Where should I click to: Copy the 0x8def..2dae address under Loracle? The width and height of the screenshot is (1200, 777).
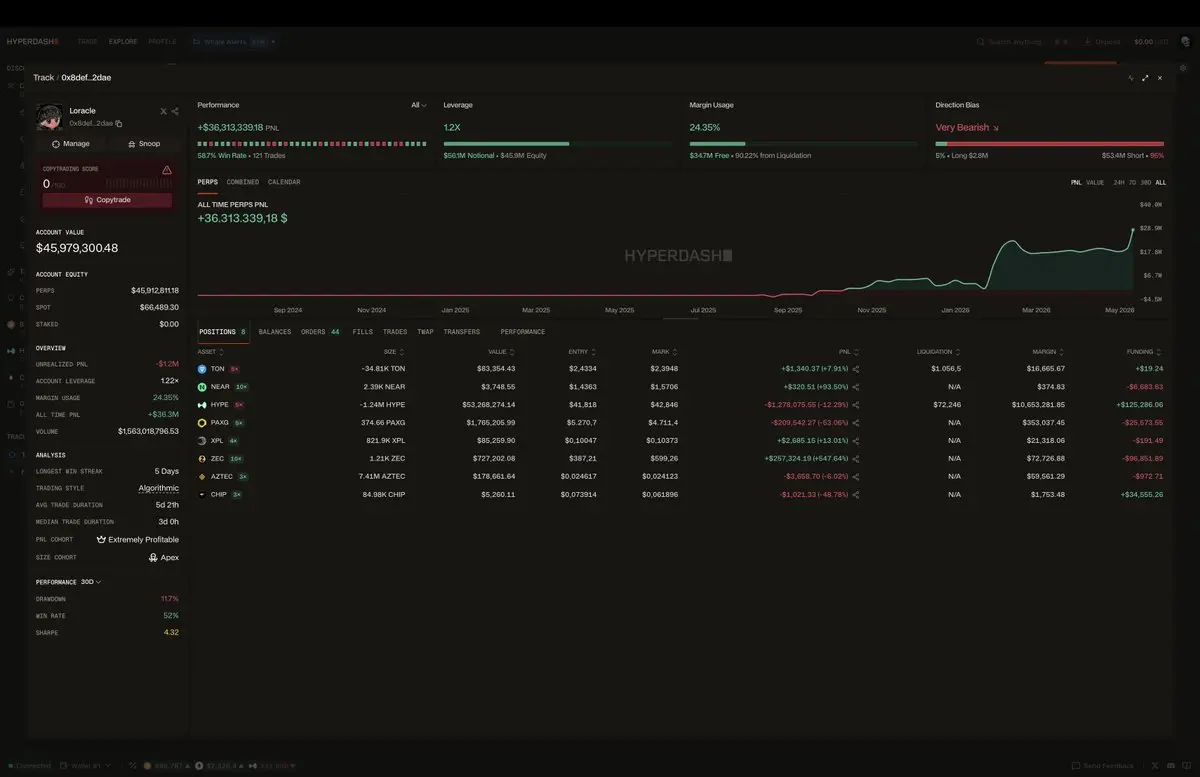pyautogui.click(x=119, y=123)
